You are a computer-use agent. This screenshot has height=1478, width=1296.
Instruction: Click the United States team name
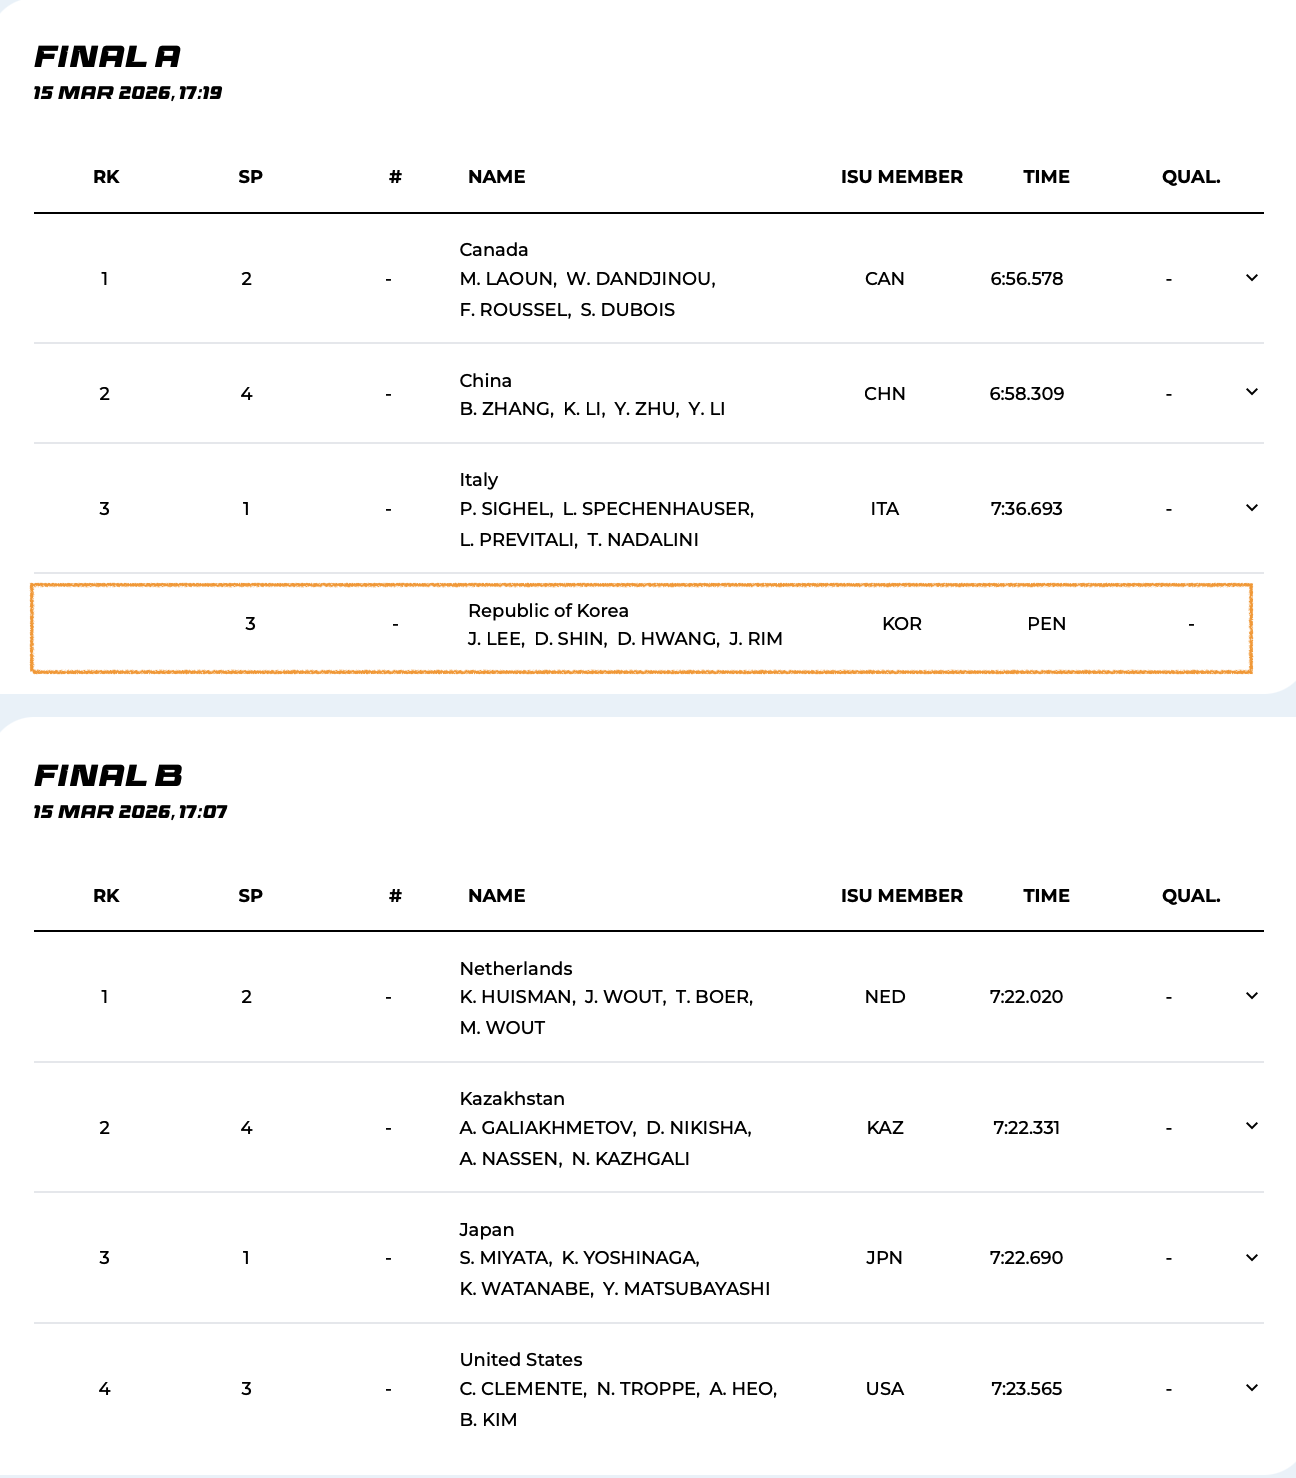pyautogui.click(x=521, y=1359)
